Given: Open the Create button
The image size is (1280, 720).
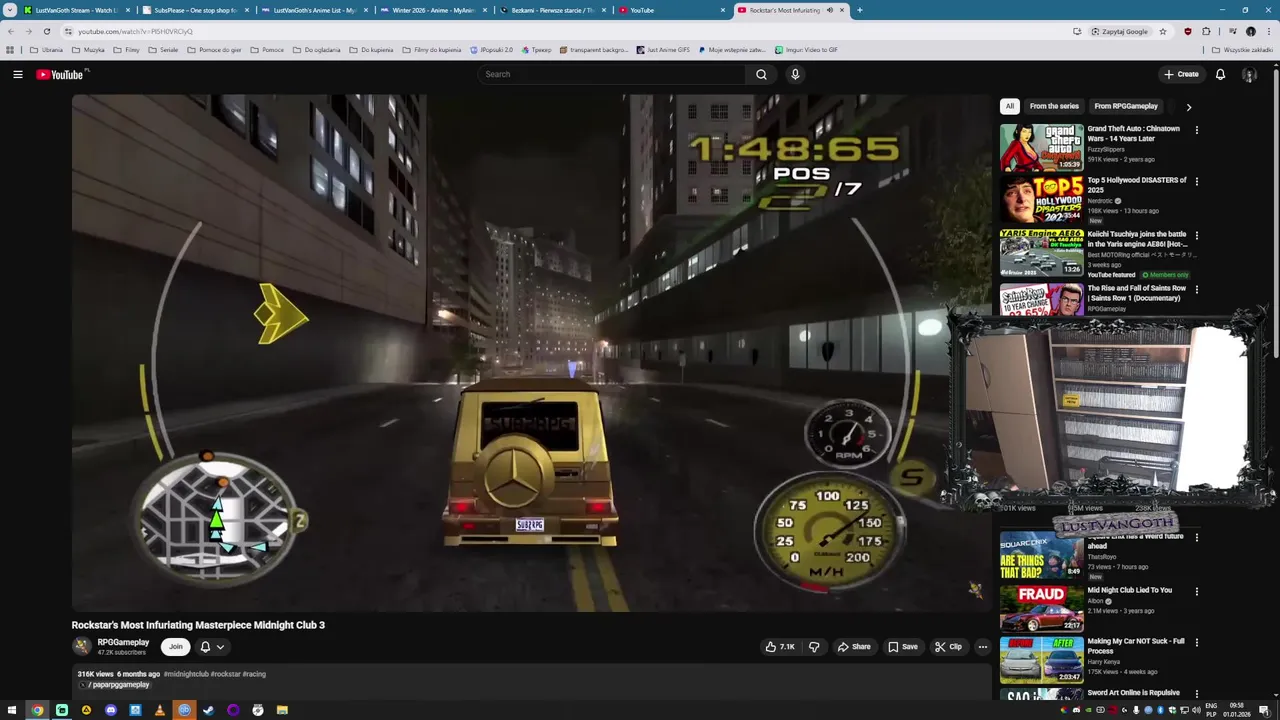Looking at the screenshot, I should point(1181,74).
